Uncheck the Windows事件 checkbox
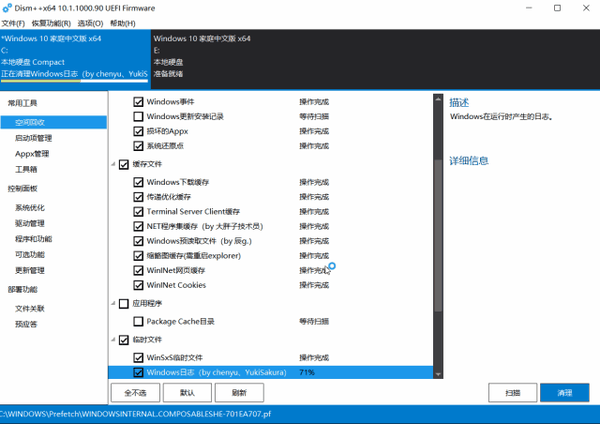 138,102
